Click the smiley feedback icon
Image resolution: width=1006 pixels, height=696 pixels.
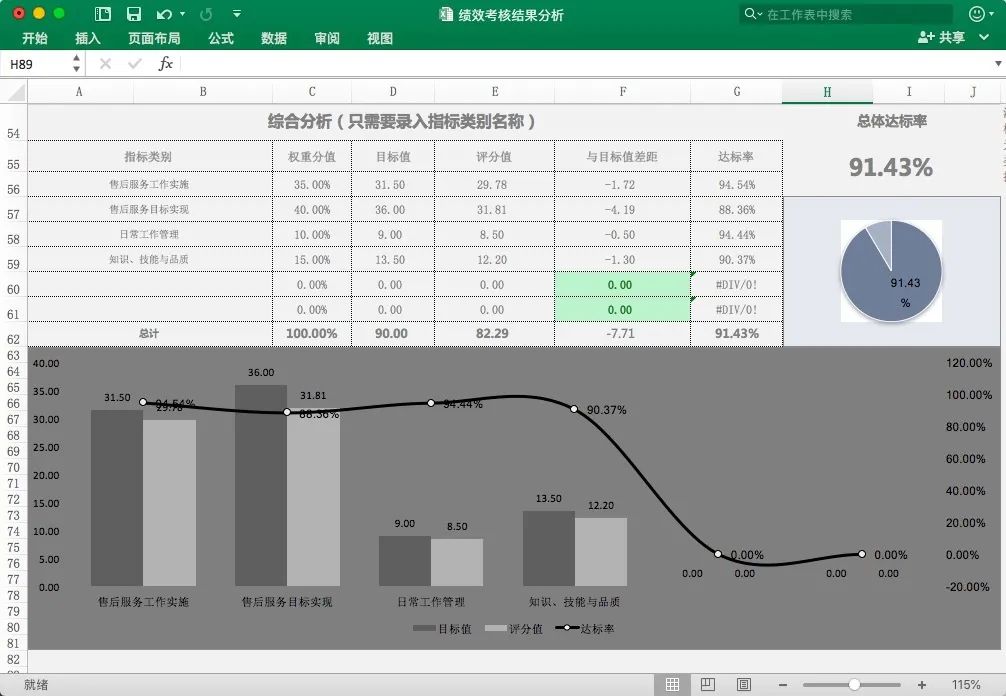point(976,14)
